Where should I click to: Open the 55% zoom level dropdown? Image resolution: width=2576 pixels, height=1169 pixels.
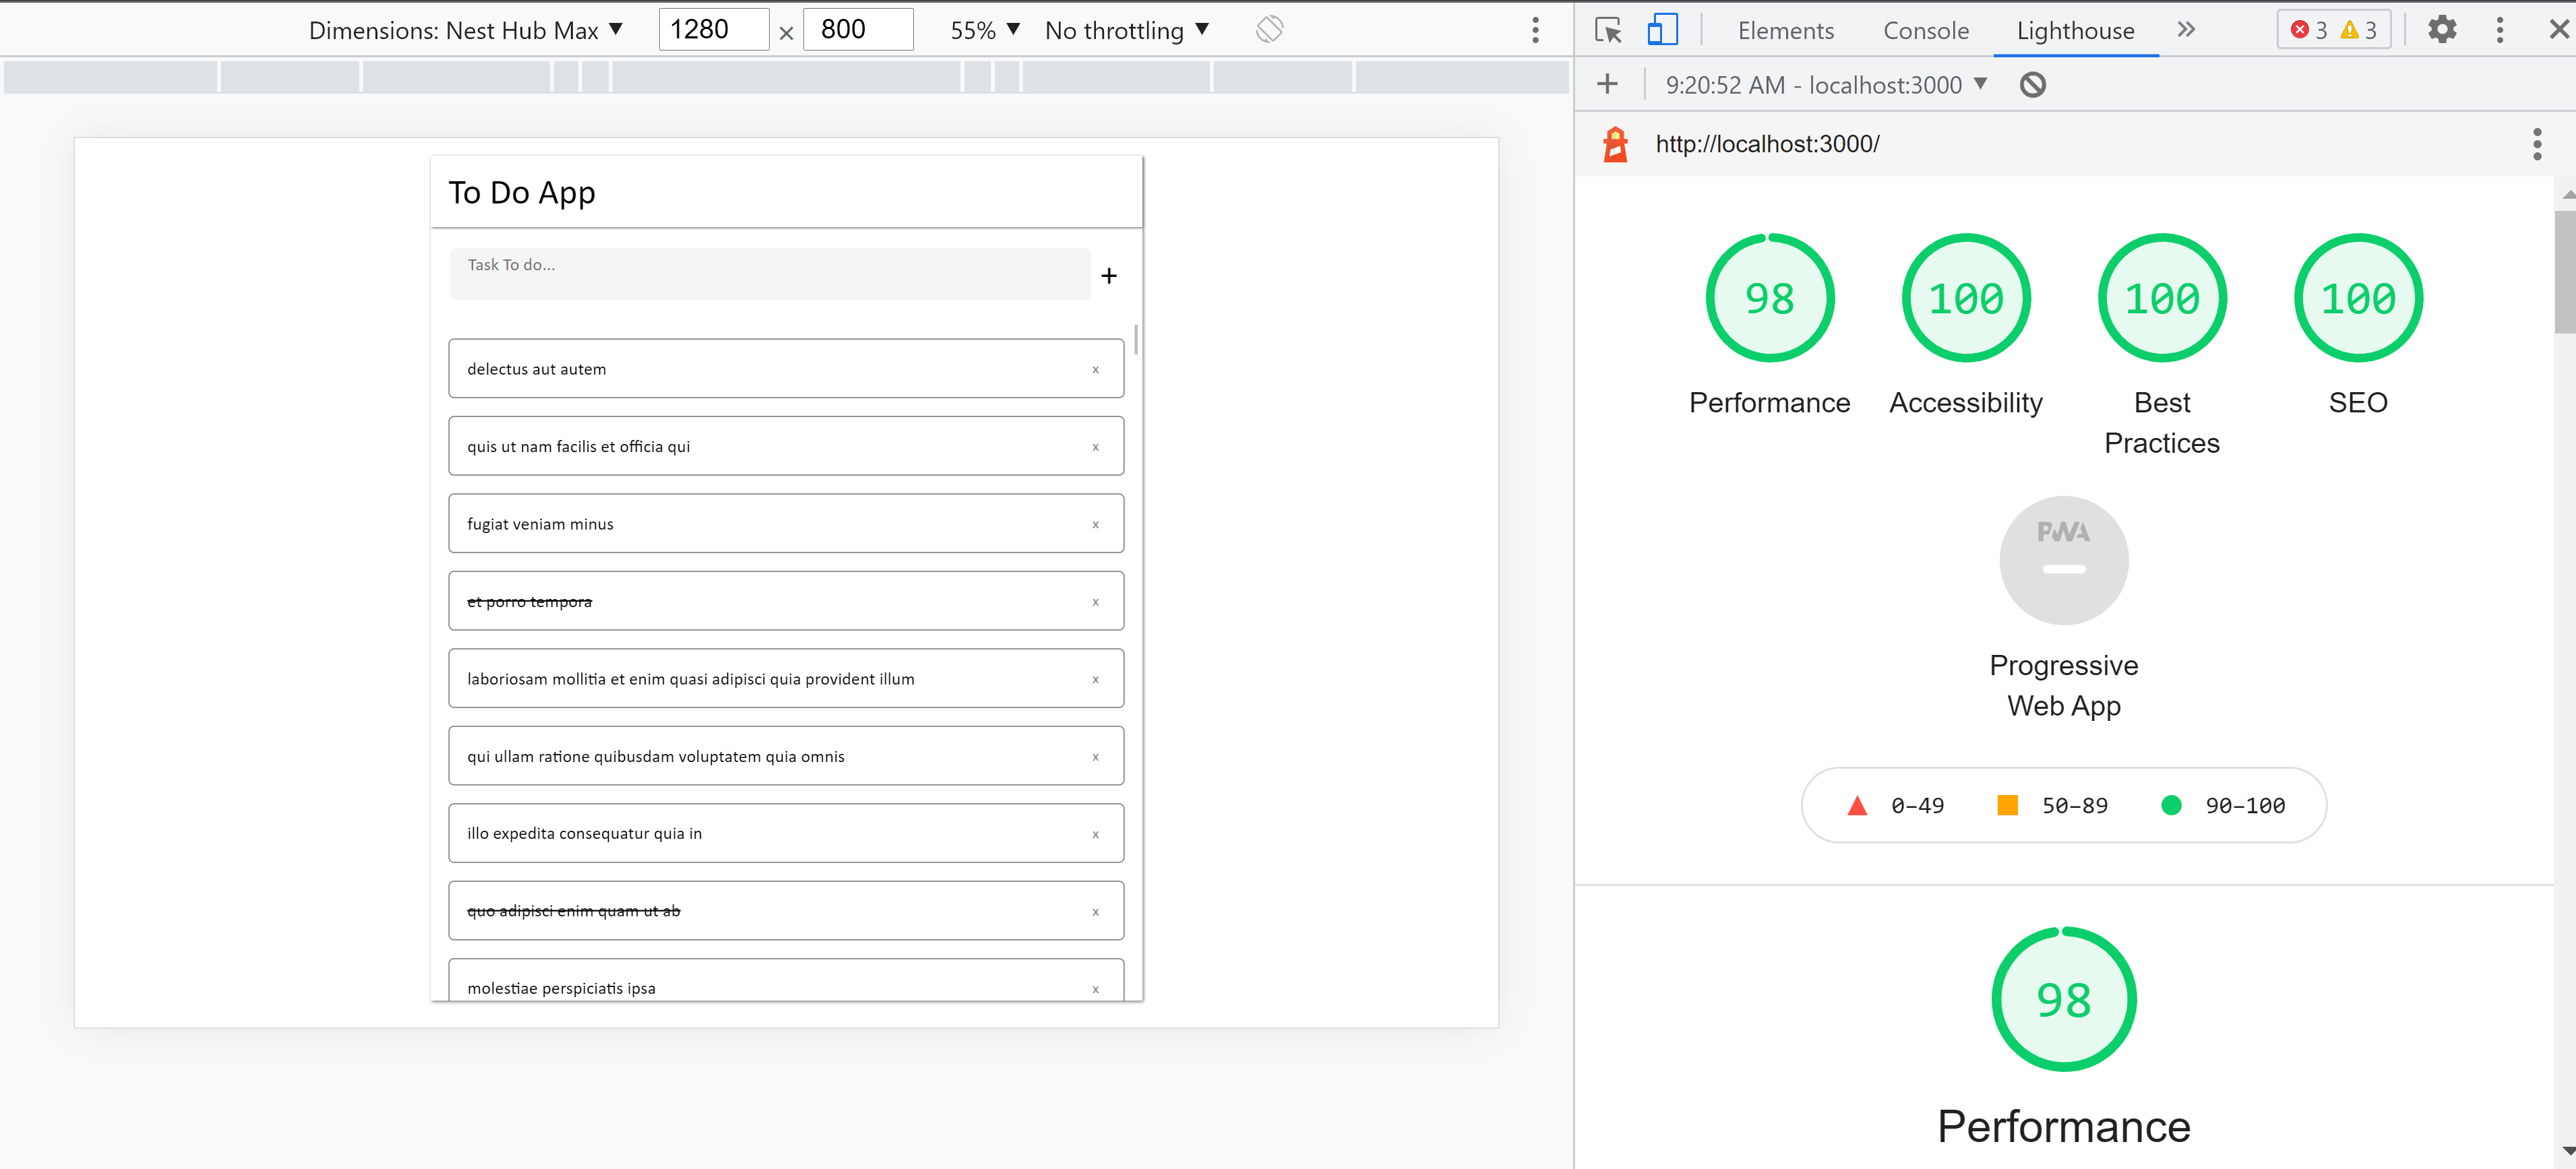click(x=984, y=29)
